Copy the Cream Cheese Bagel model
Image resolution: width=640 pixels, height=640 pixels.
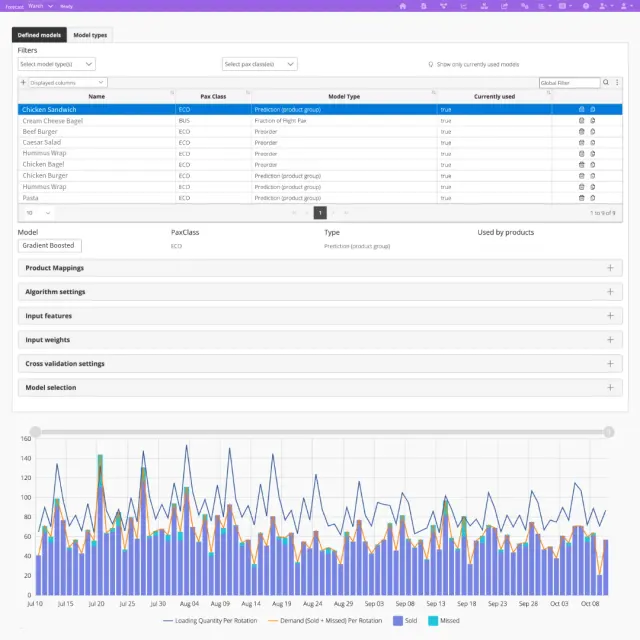tap(593, 120)
